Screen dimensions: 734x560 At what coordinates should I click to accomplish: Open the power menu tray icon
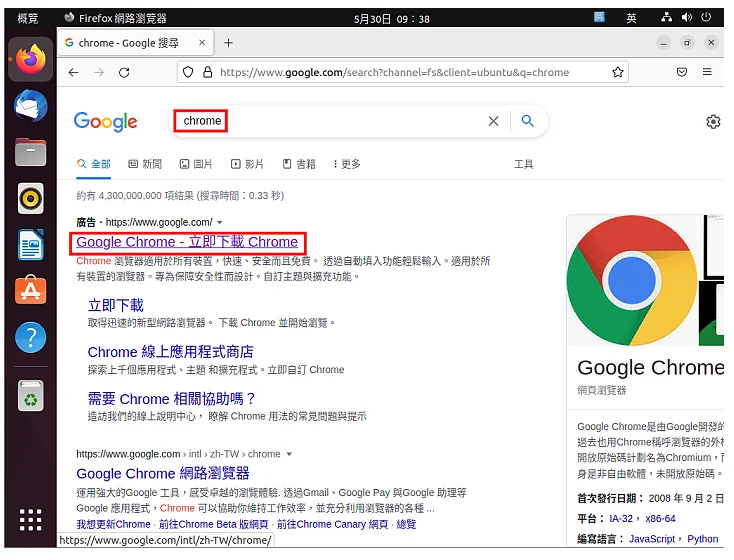(x=706, y=18)
